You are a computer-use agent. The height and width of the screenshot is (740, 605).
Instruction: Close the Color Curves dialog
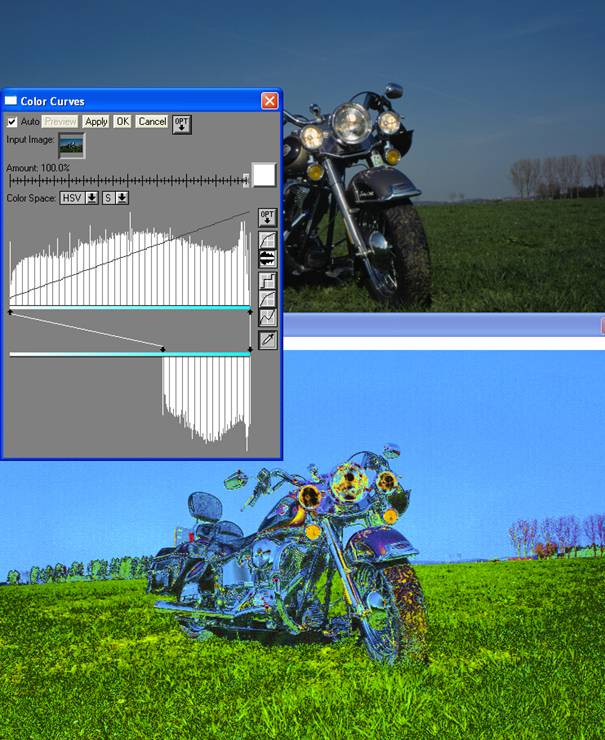point(269,101)
